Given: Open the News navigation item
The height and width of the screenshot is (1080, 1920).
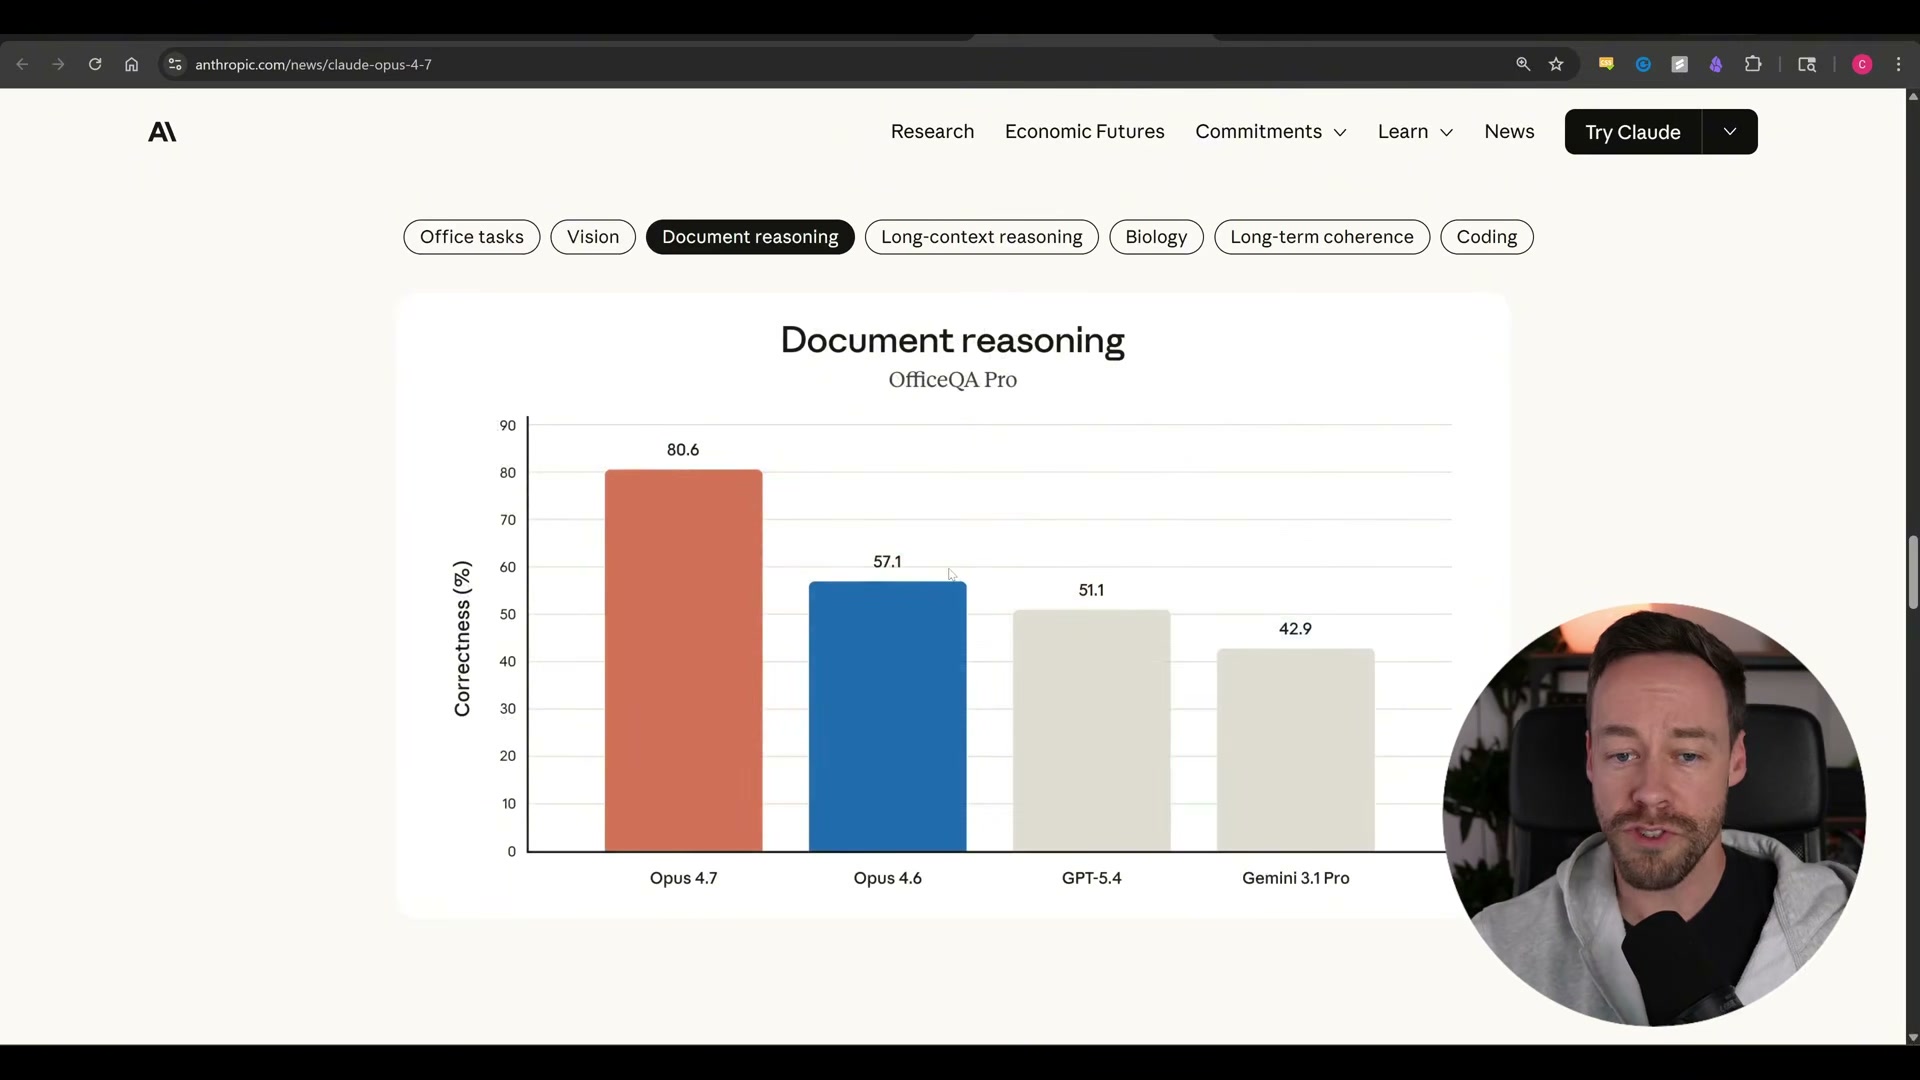Looking at the screenshot, I should (x=1509, y=131).
